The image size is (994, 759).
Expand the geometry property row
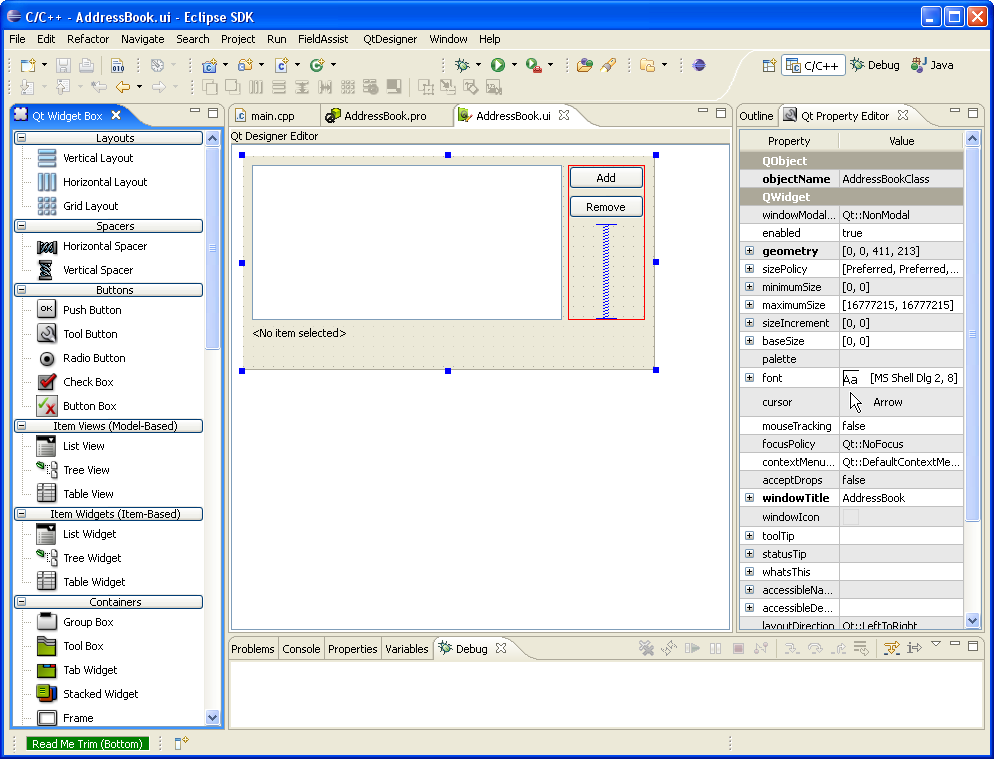pos(749,251)
